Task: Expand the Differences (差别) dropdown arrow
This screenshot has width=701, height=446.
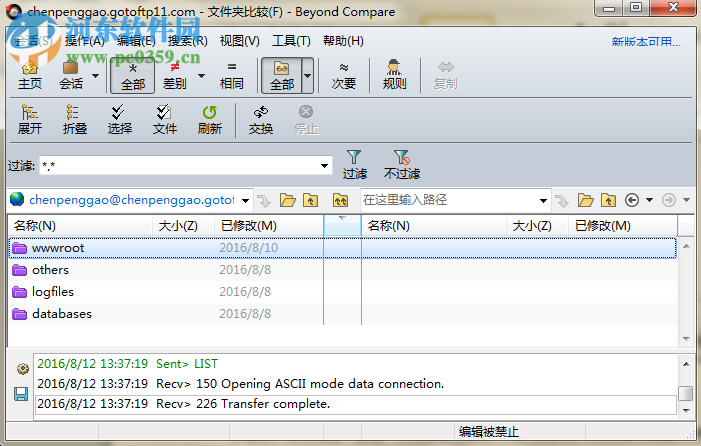Action: tap(202, 76)
